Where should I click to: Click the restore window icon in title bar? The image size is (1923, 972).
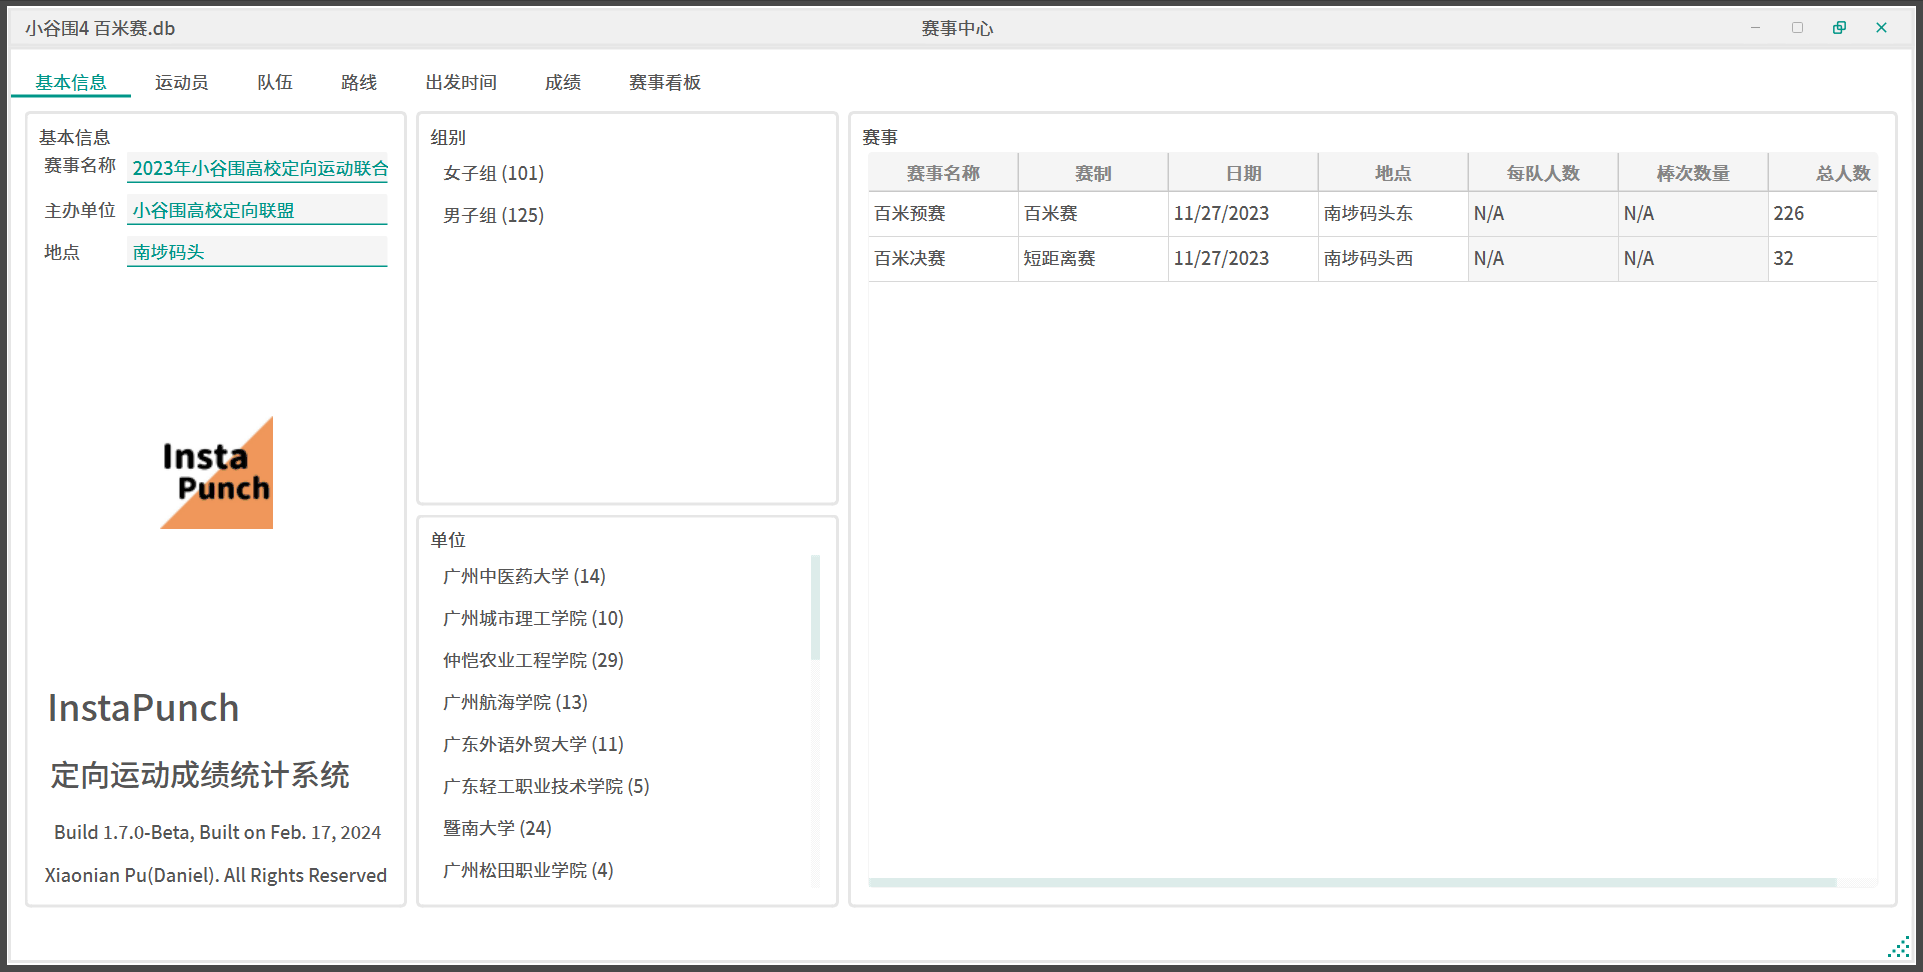[1839, 28]
